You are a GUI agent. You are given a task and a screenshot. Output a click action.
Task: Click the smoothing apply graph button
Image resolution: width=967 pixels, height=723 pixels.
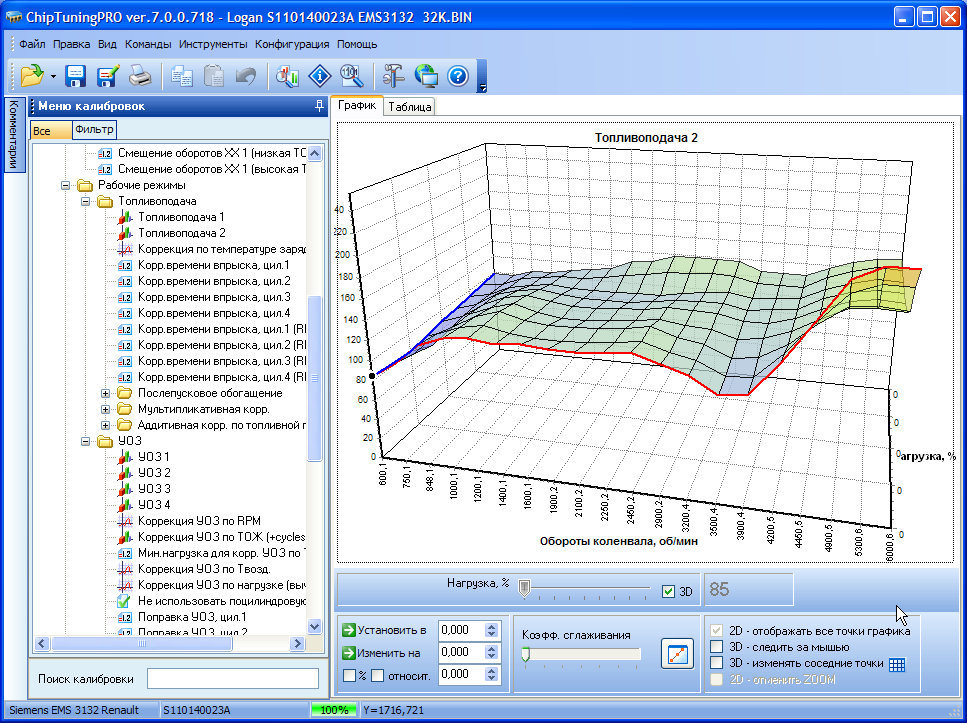[x=677, y=654]
